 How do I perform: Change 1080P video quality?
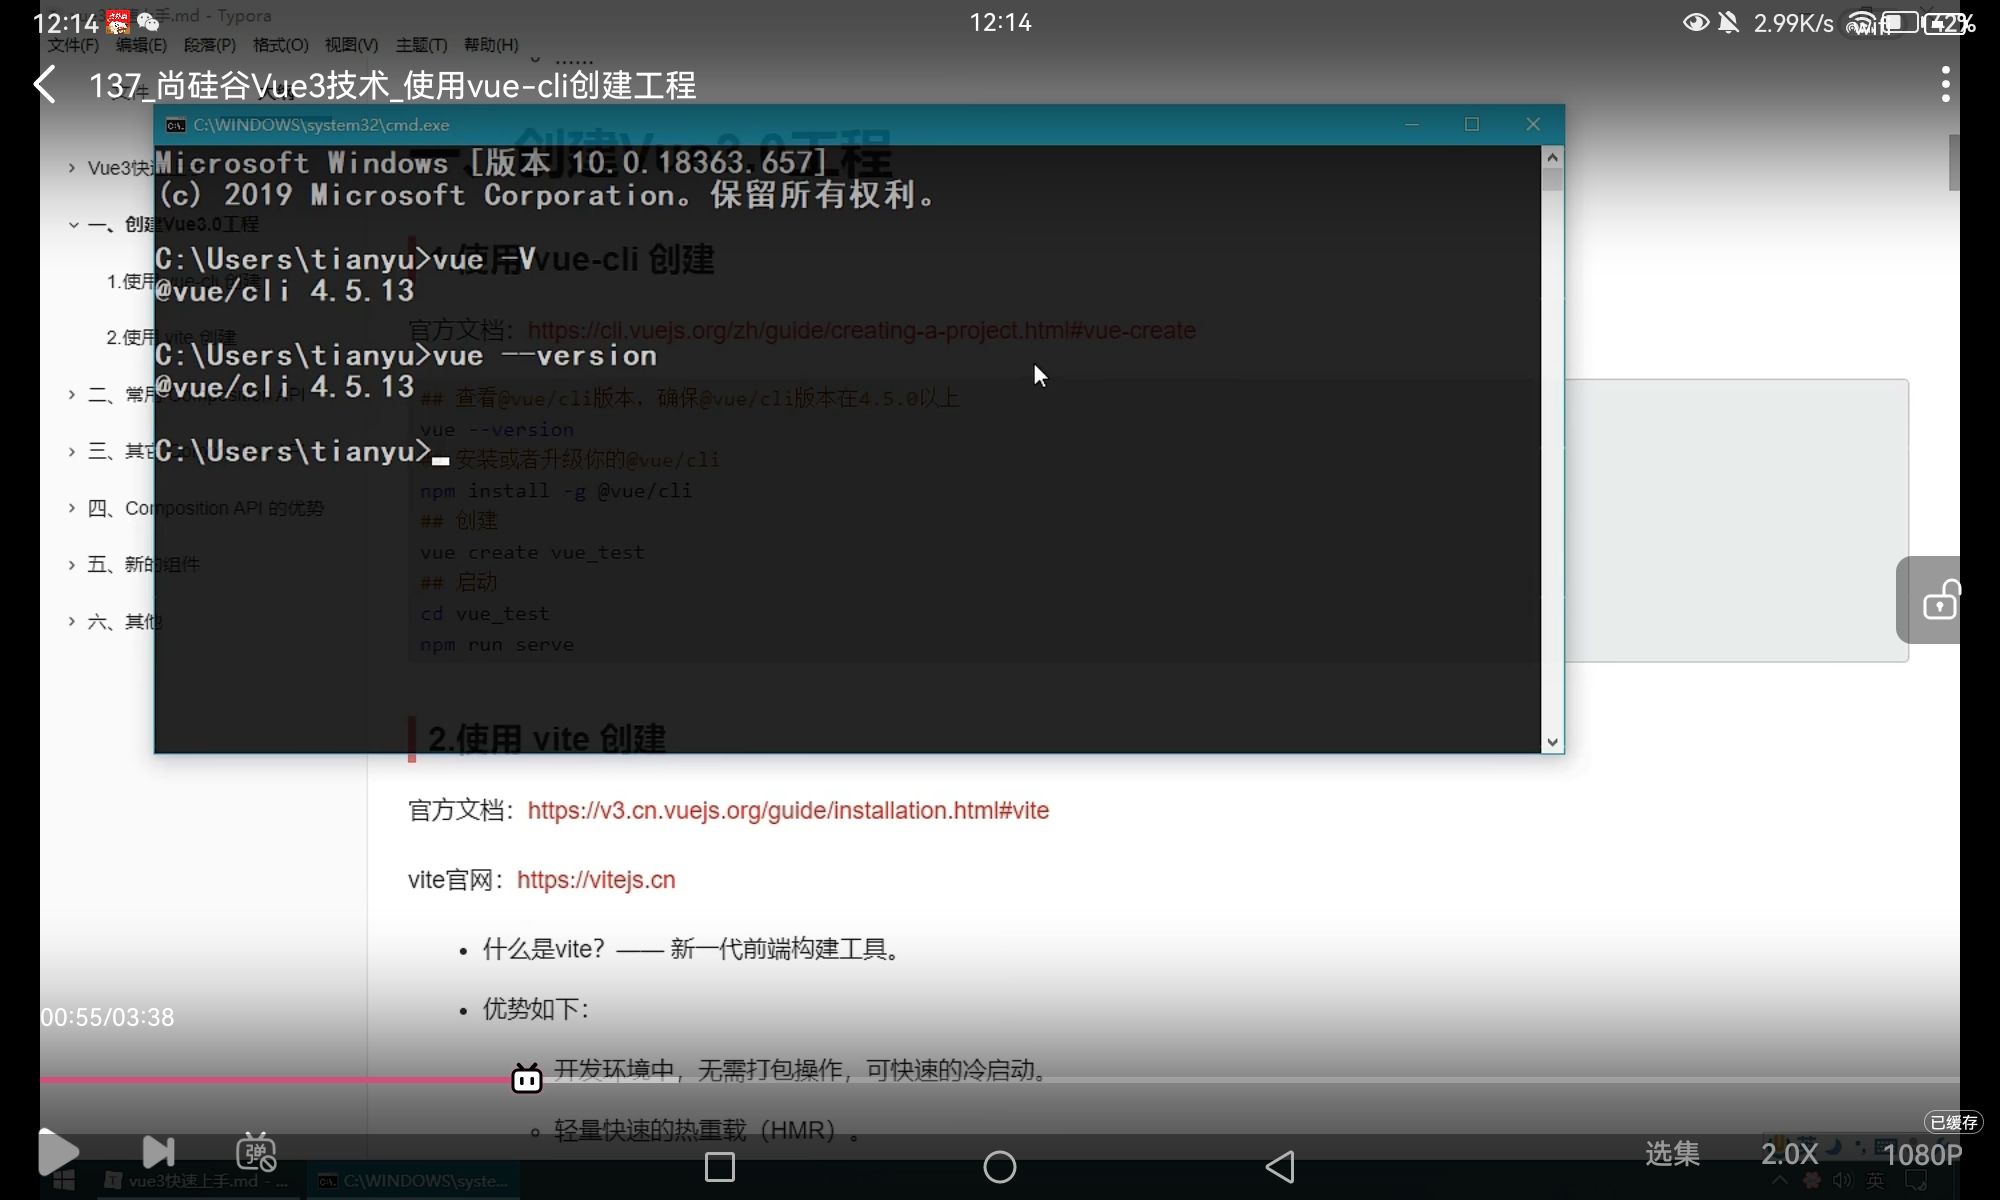(x=1921, y=1155)
